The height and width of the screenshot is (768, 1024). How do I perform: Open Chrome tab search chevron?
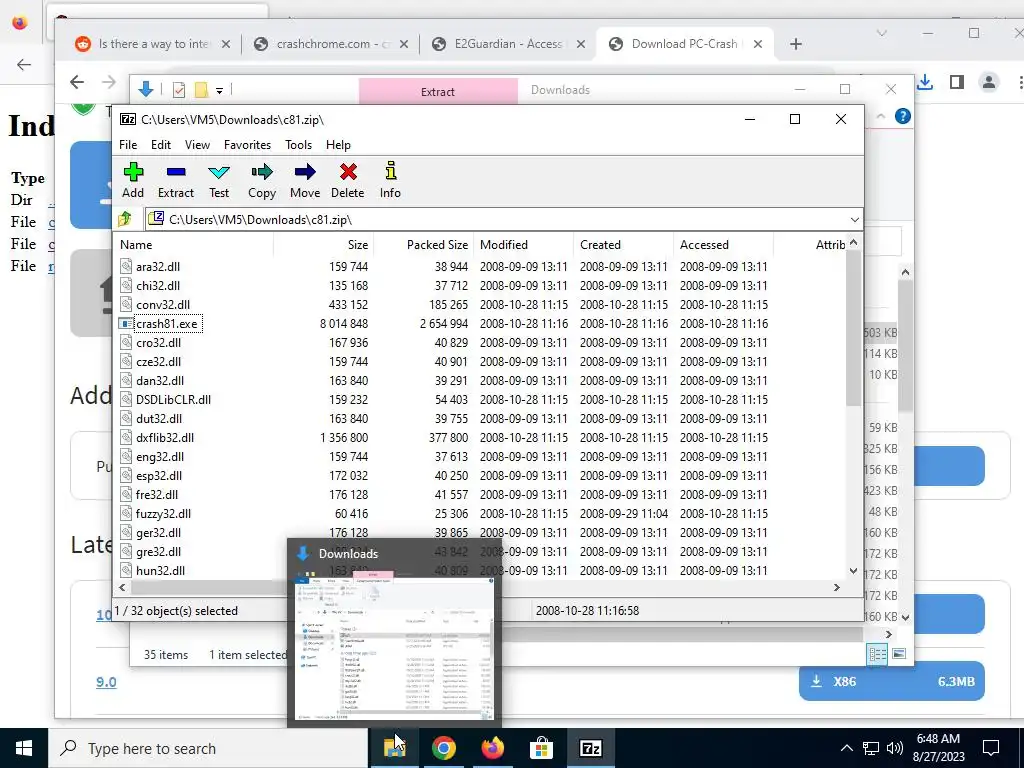coord(882,33)
